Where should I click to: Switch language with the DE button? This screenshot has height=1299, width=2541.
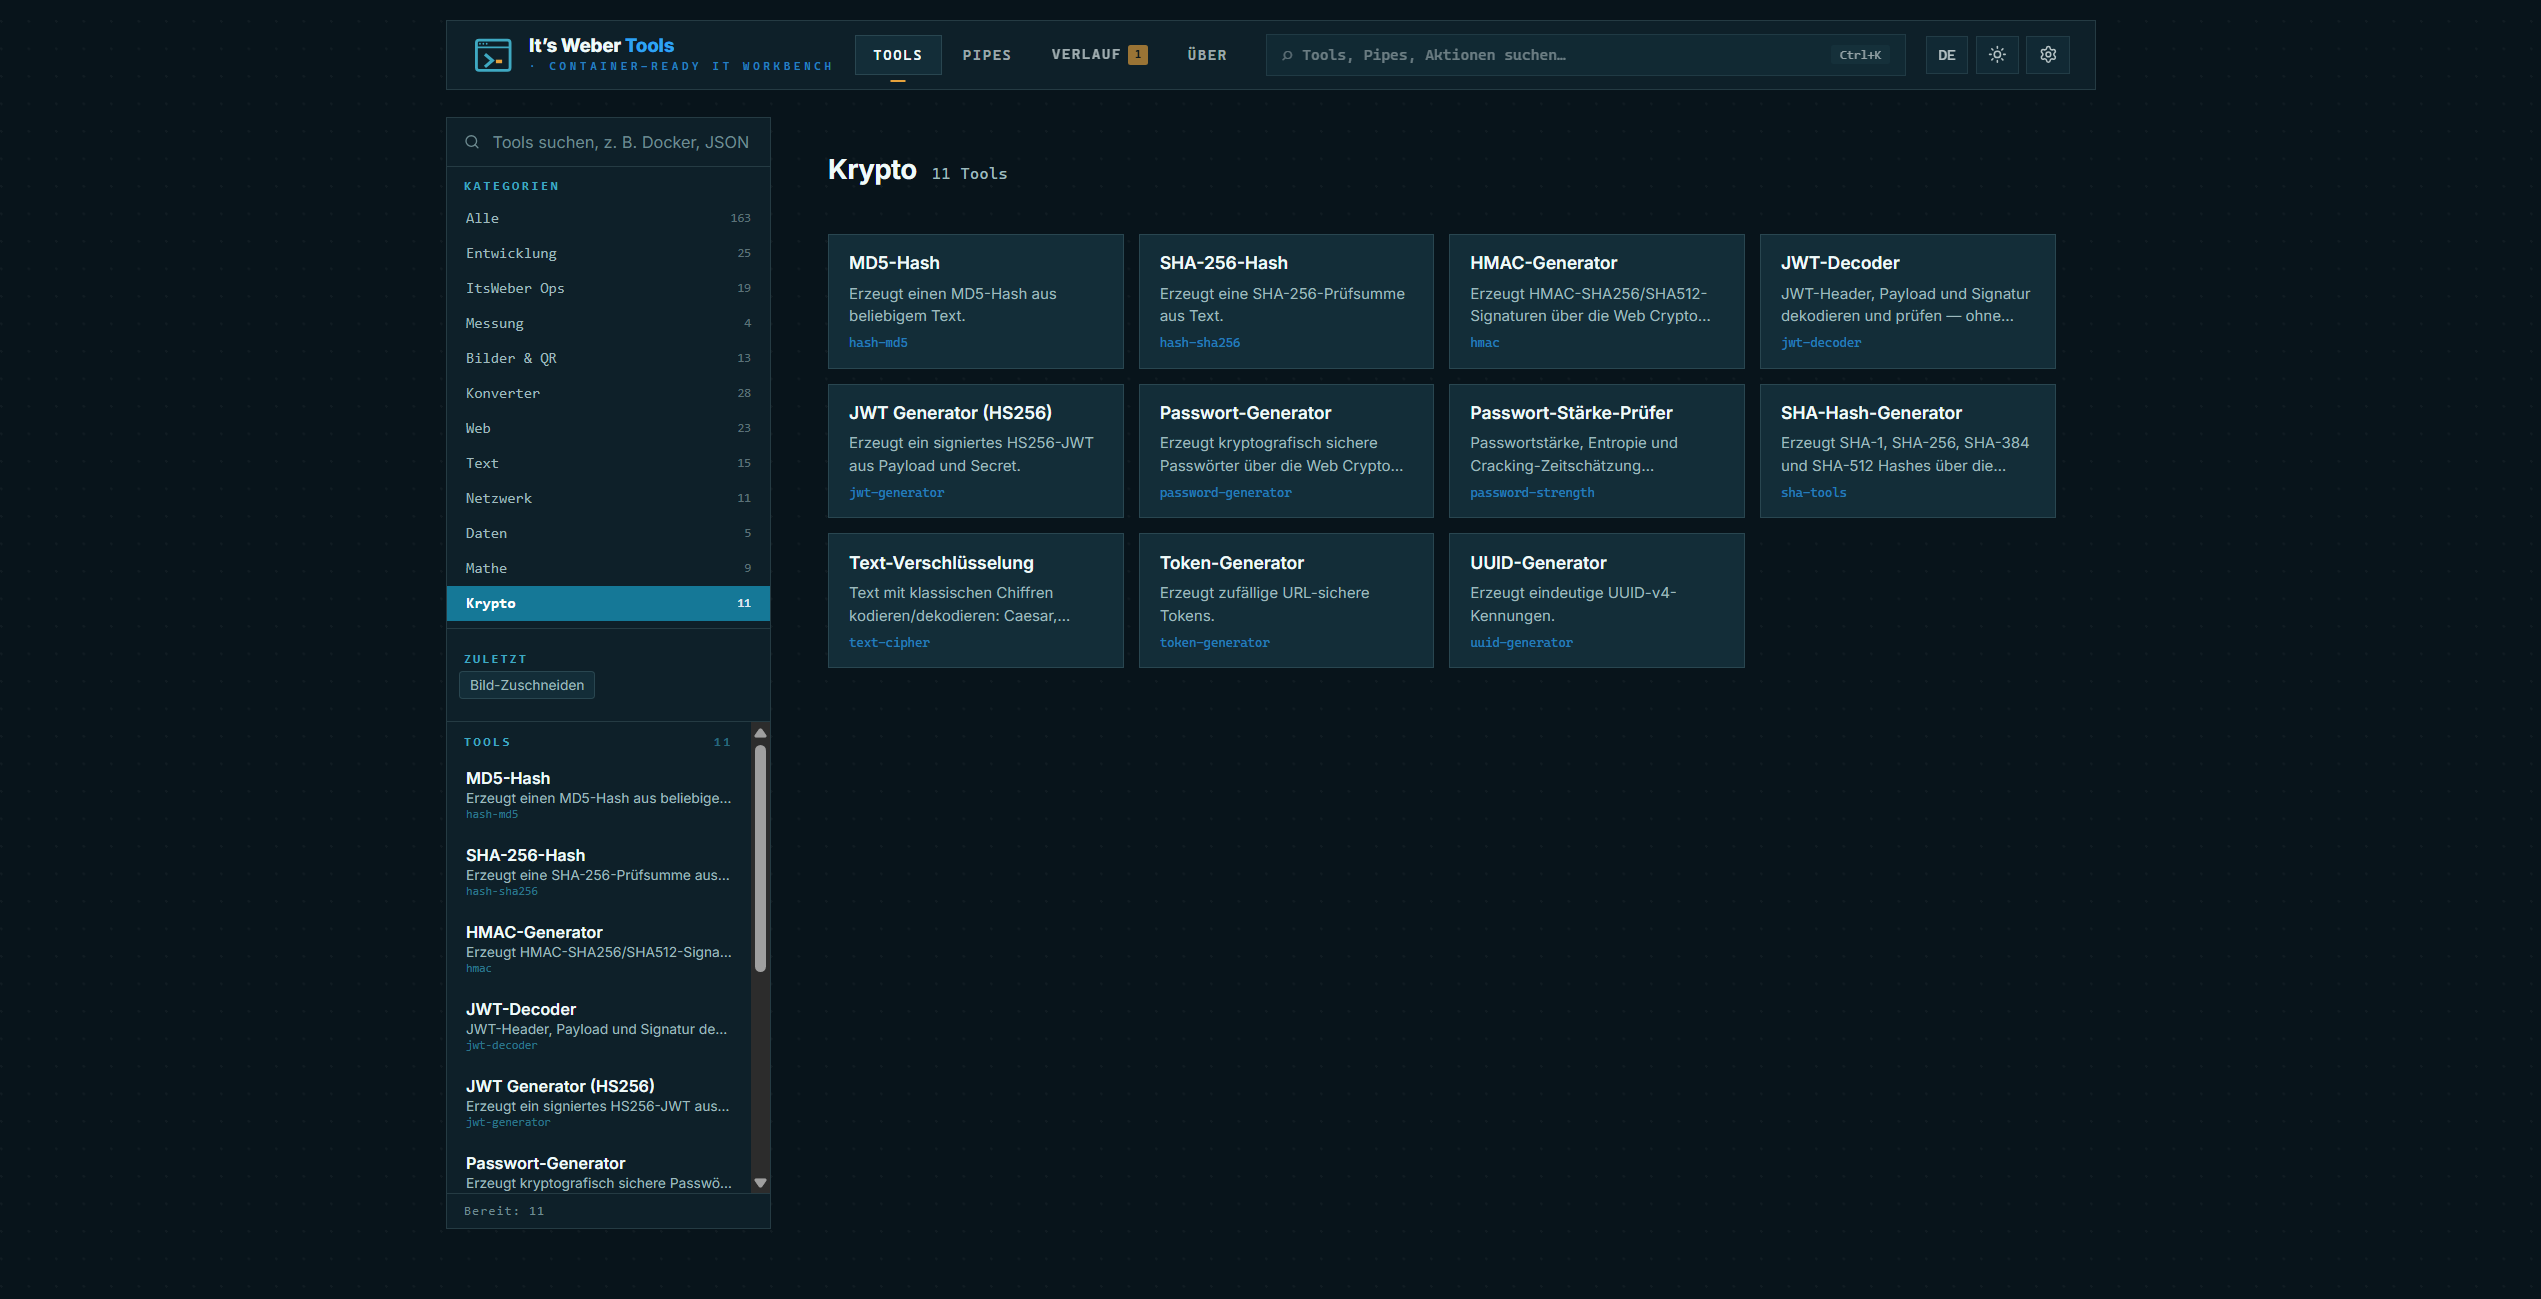(x=1946, y=55)
